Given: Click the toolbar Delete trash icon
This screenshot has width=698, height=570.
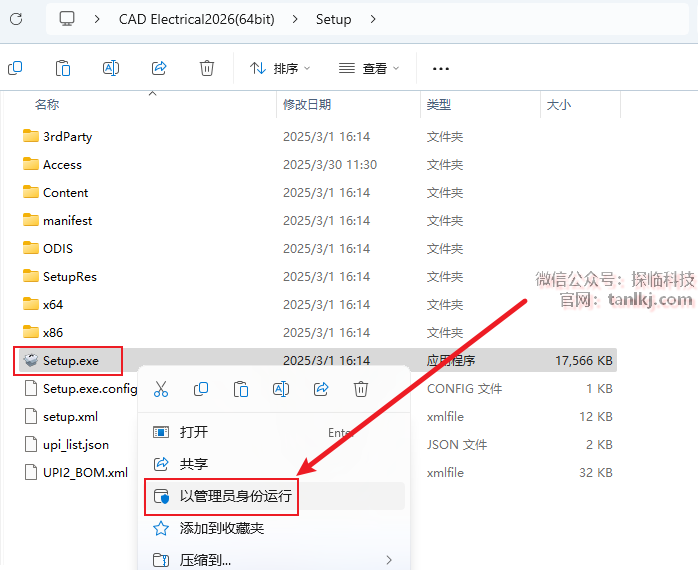Looking at the screenshot, I should click(207, 68).
